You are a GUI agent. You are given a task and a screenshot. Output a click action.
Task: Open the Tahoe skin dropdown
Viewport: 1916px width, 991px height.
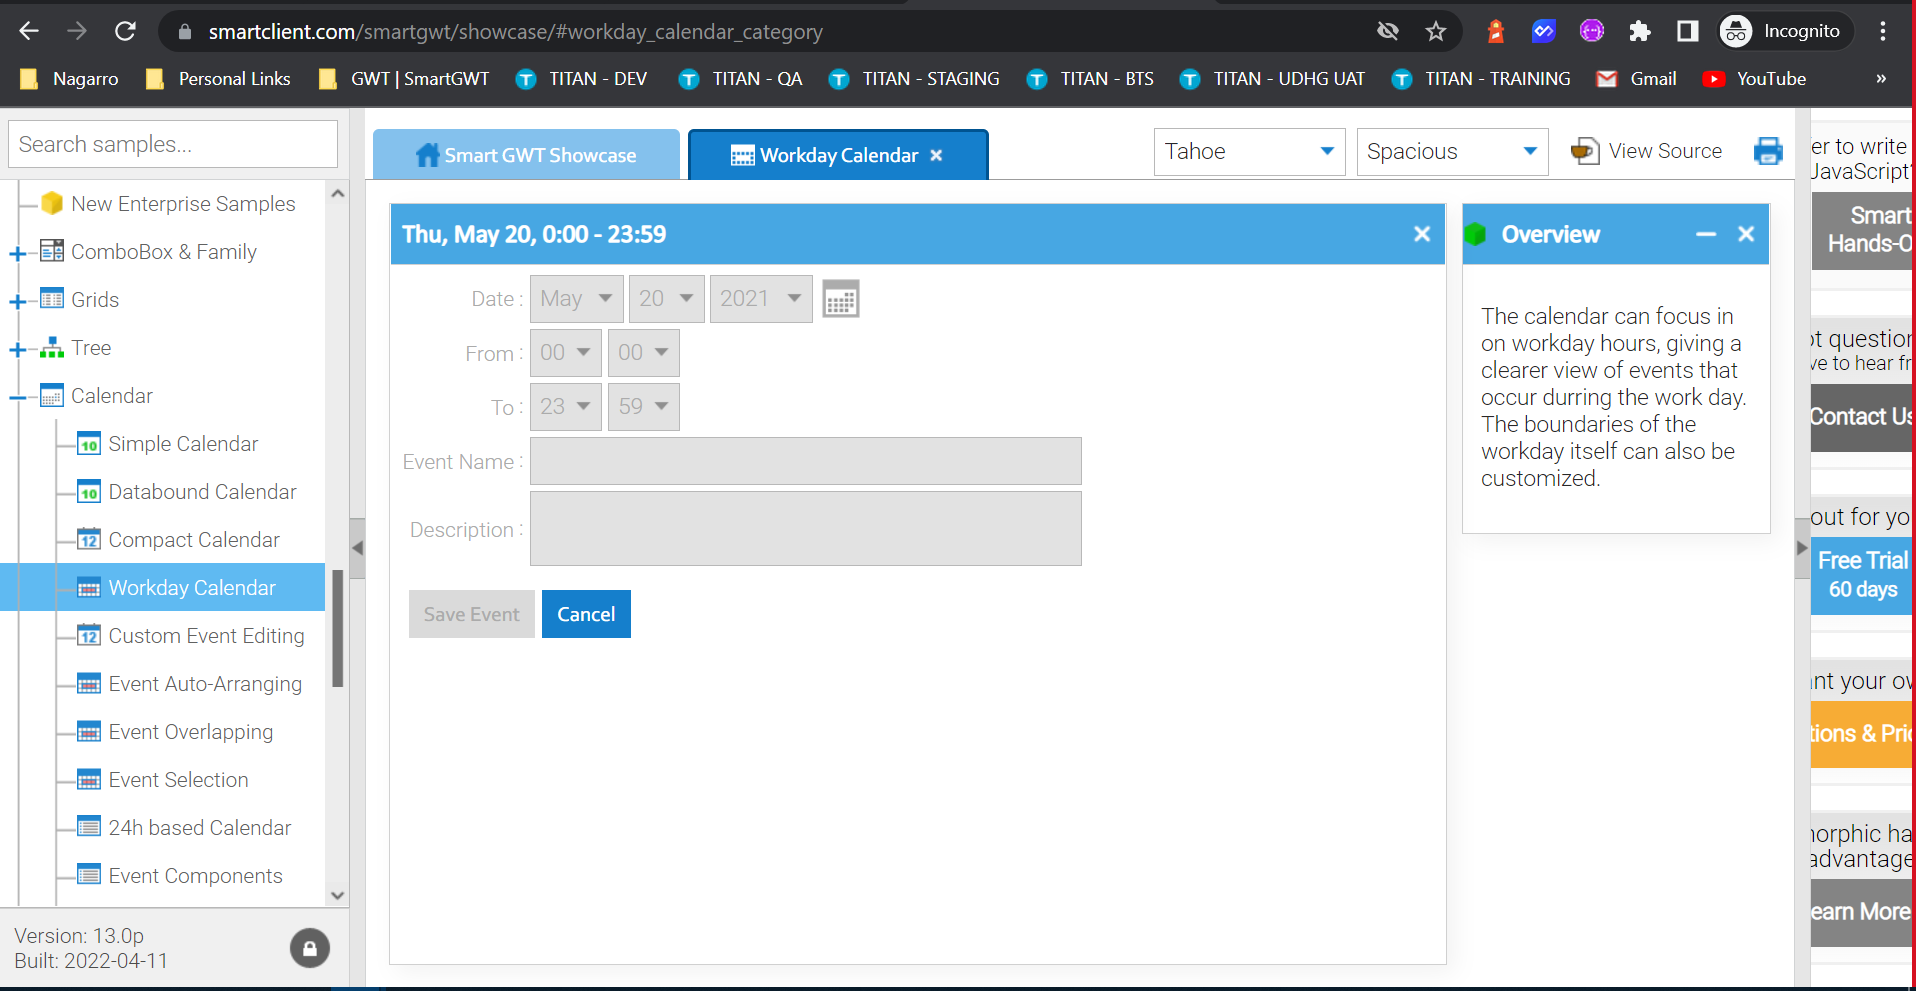[1248, 152]
